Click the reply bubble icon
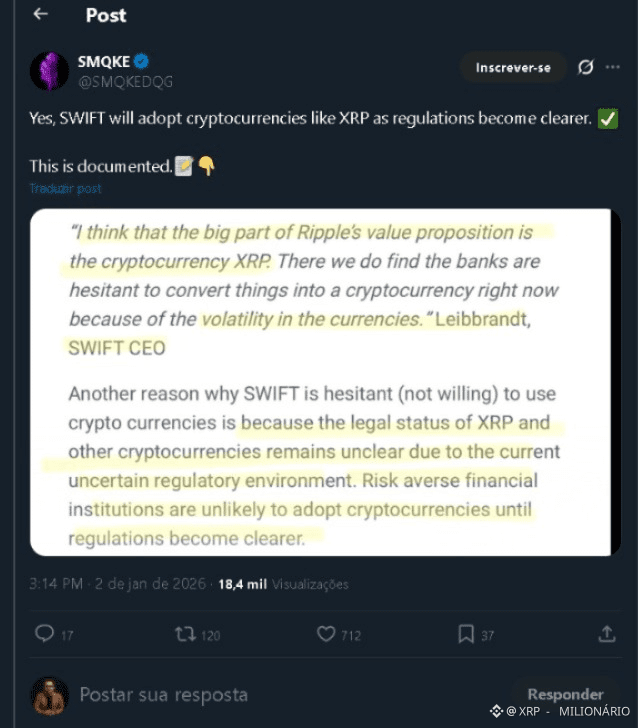 [44, 633]
